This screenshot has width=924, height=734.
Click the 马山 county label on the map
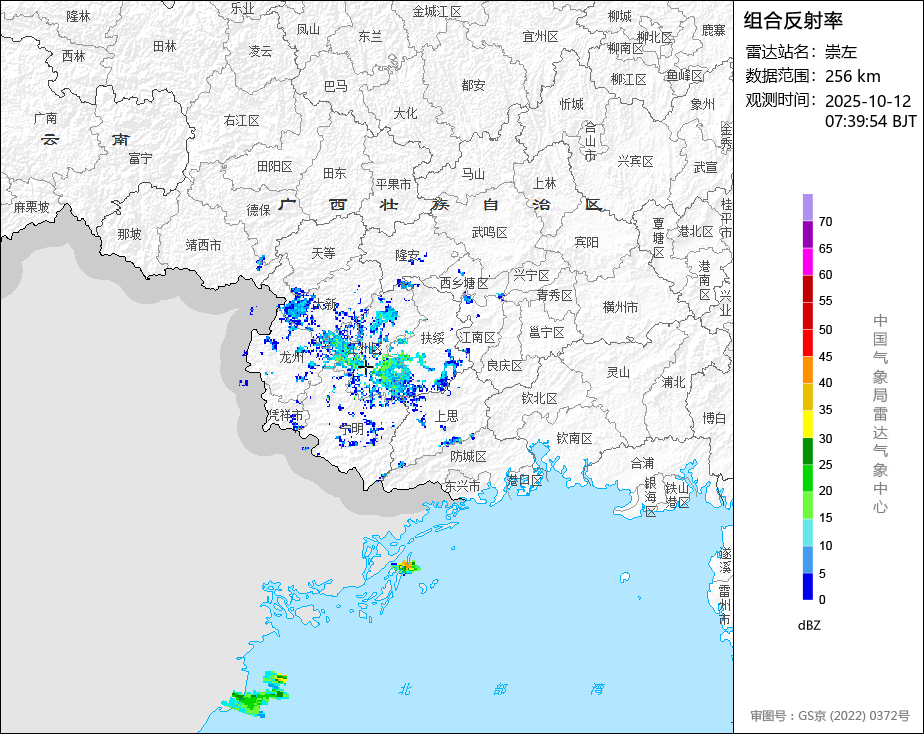pos(472,174)
